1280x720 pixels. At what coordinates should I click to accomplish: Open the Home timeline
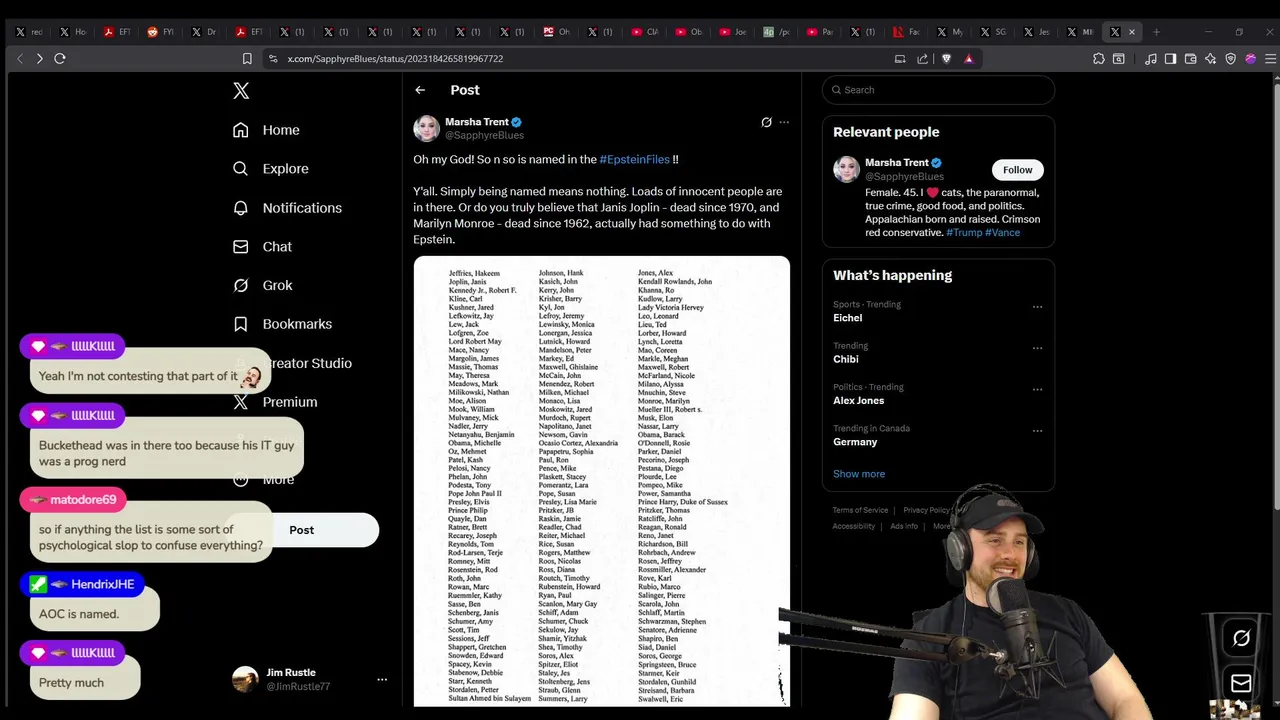pos(266,130)
